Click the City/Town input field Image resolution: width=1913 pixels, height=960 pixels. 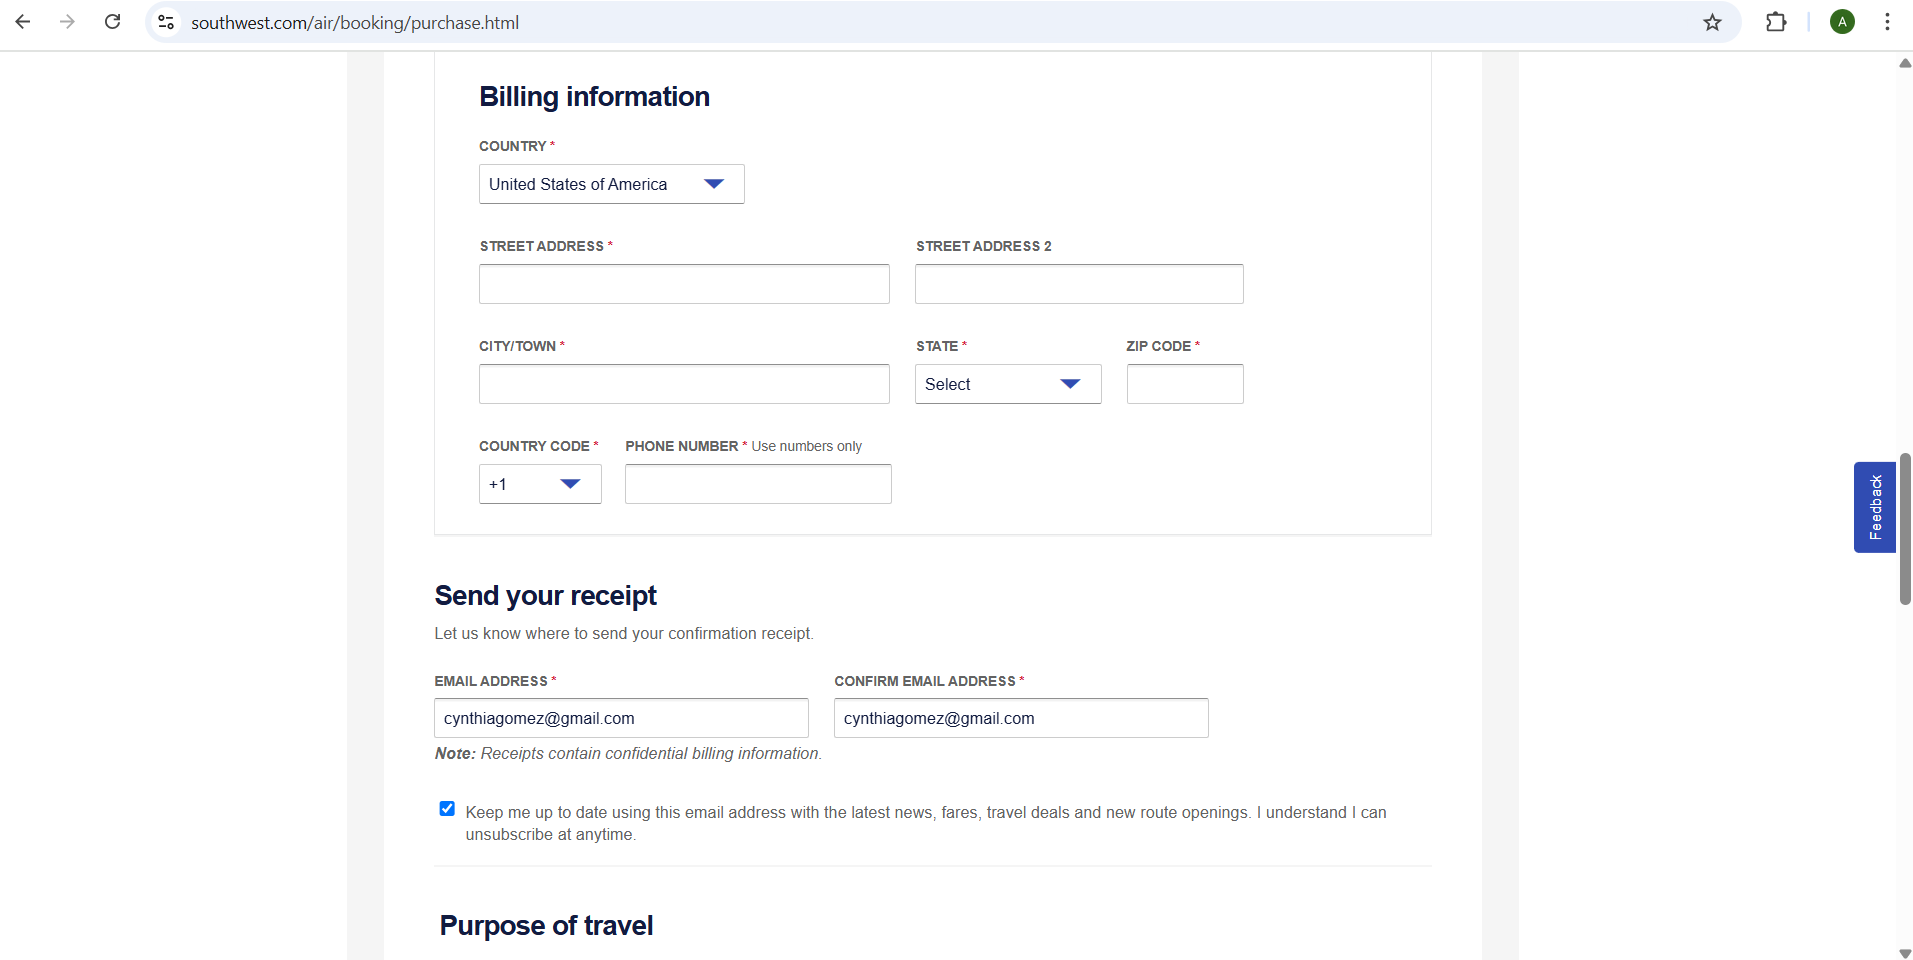(x=684, y=384)
